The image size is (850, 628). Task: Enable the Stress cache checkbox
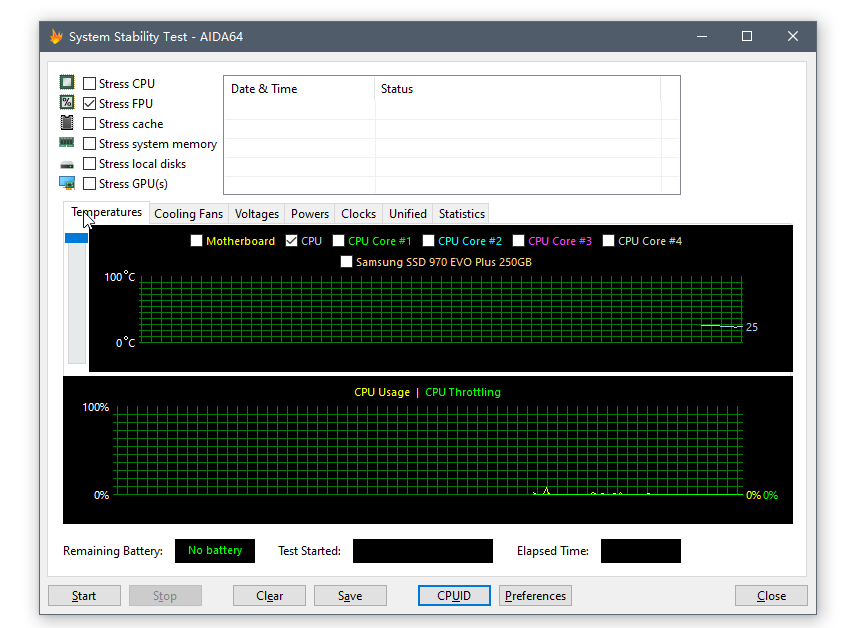tap(89, 124)
